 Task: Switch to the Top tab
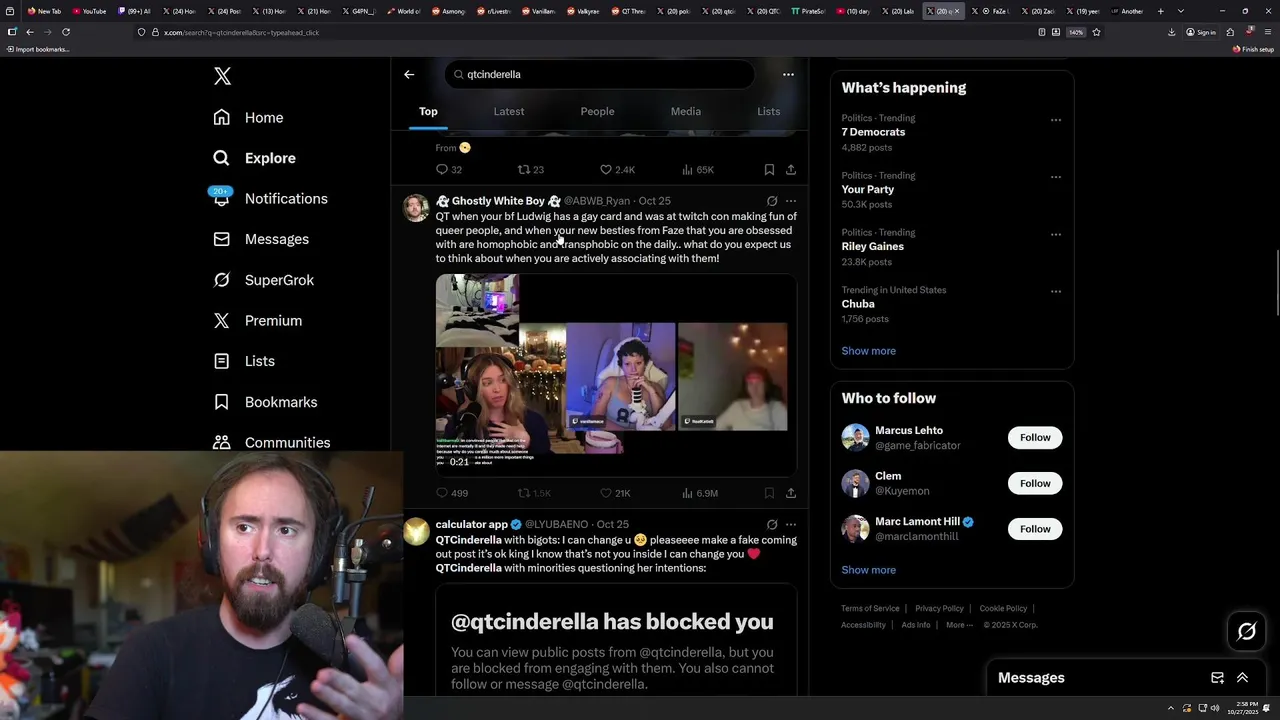428,111
